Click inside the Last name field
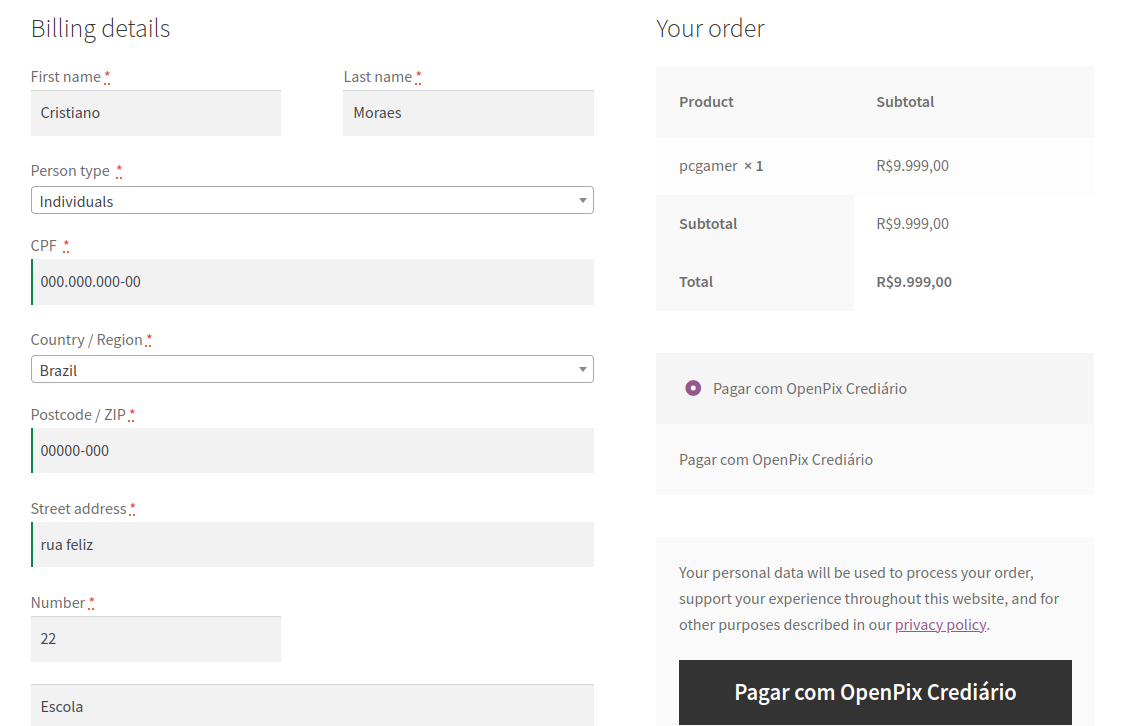Screen dimensions: 1147x726 point(468,112)
